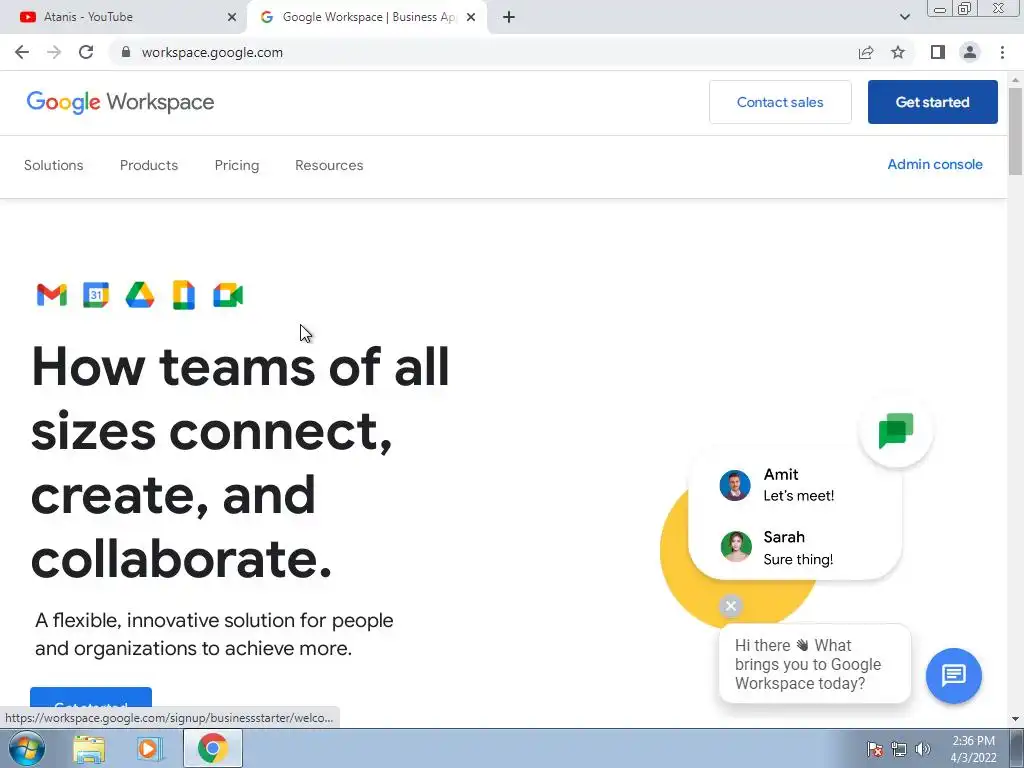Click the scrollbar up arrow
Image resolution: width=1024 pixels, height=768 pixels.
point(1015,80)
